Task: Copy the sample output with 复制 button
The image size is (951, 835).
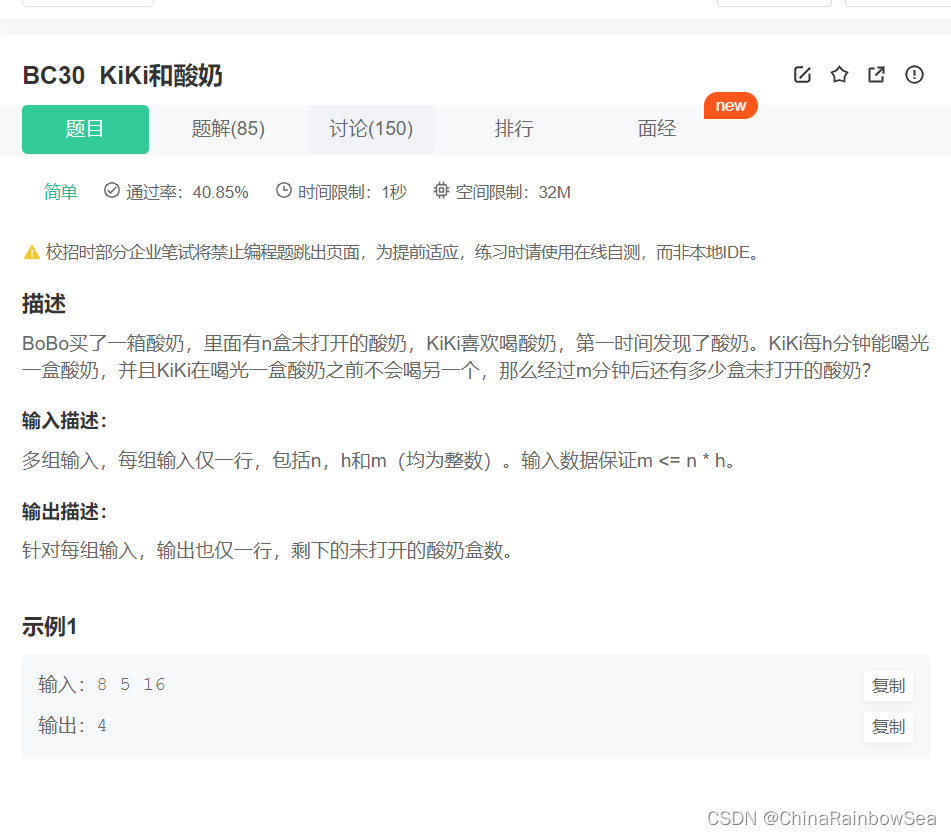Action: pos(888,726)
